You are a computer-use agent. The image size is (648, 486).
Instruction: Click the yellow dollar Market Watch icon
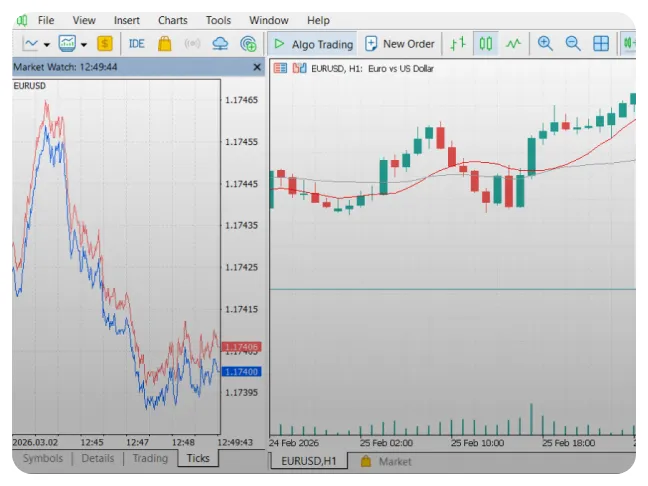tap(105, 44)
